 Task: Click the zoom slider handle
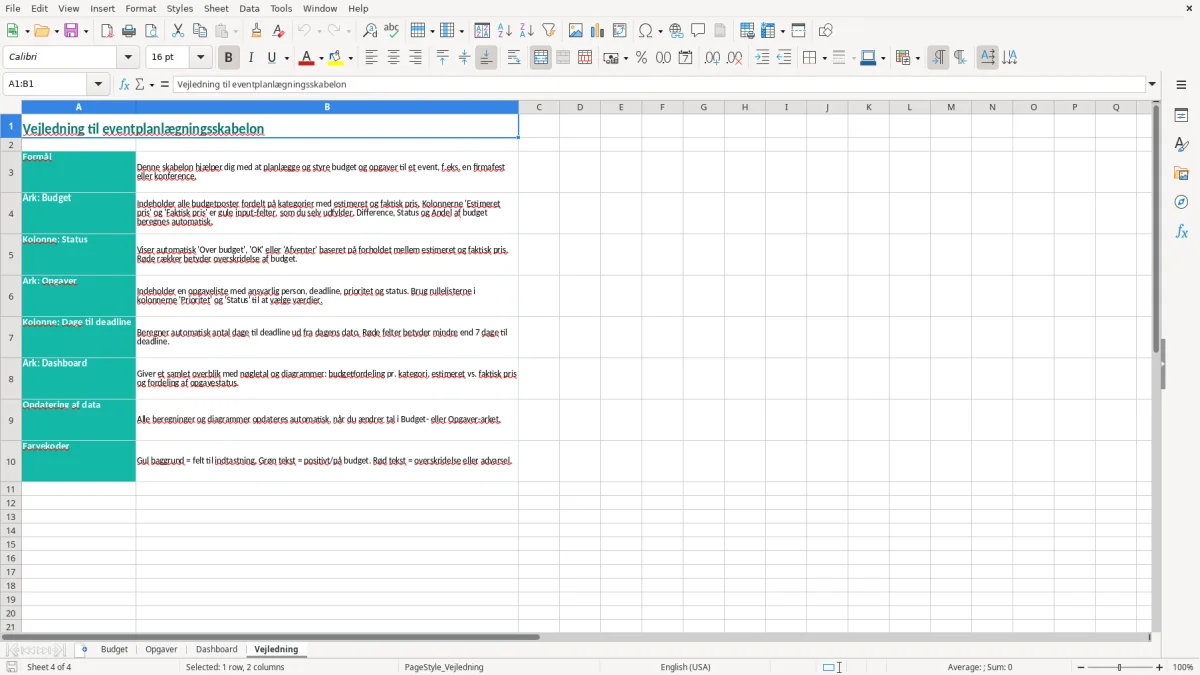pos(1120,667)
